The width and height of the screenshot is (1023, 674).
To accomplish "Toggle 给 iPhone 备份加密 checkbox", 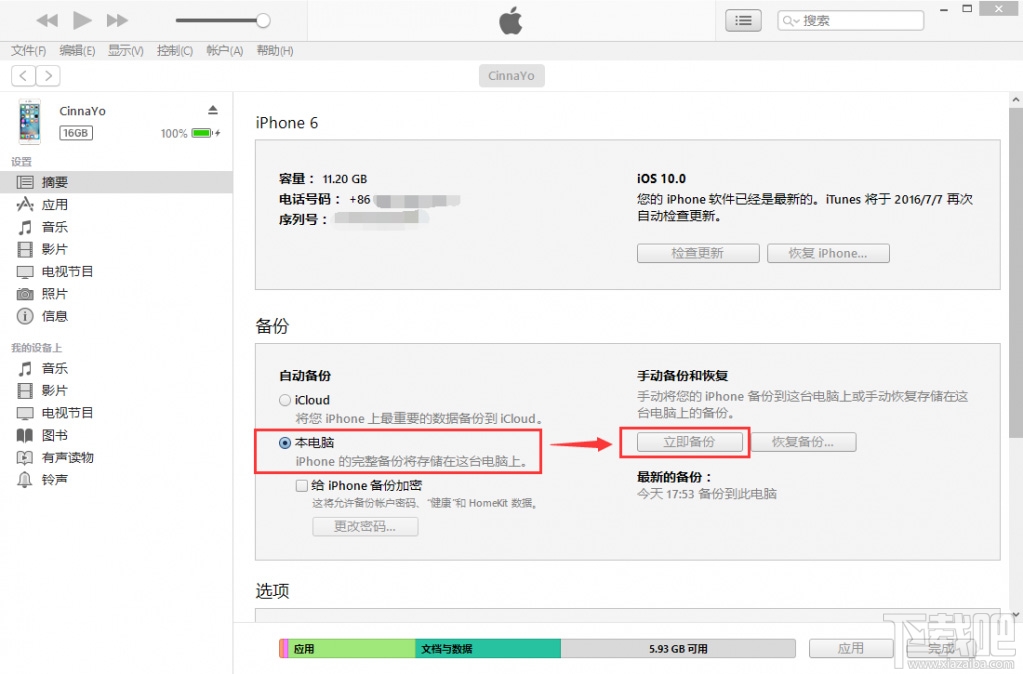I will click(301, 485).
